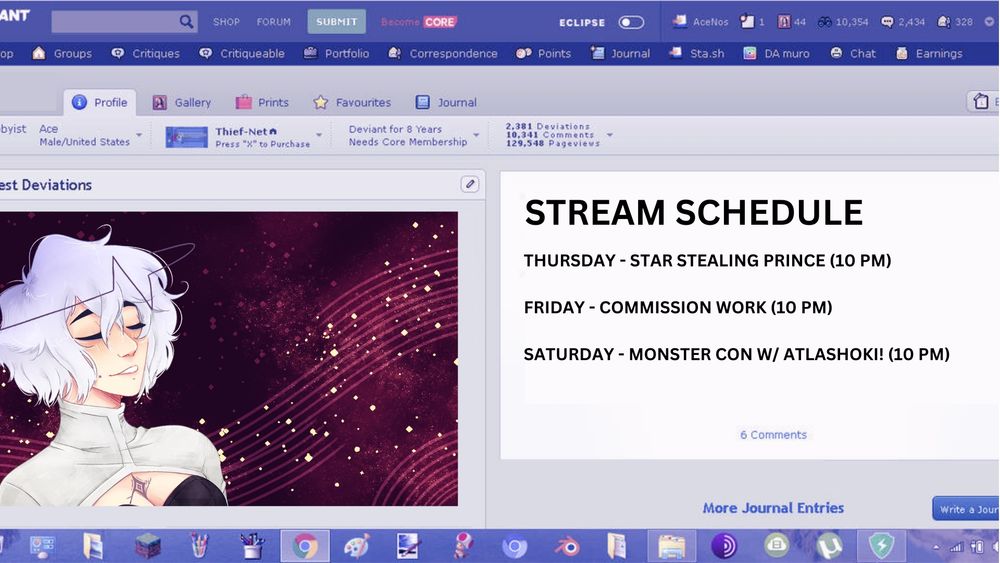Toggle the ECLIPSE switch
Image resolution: width=1000 pixels, height=563 pixels.
click(631, 22)
